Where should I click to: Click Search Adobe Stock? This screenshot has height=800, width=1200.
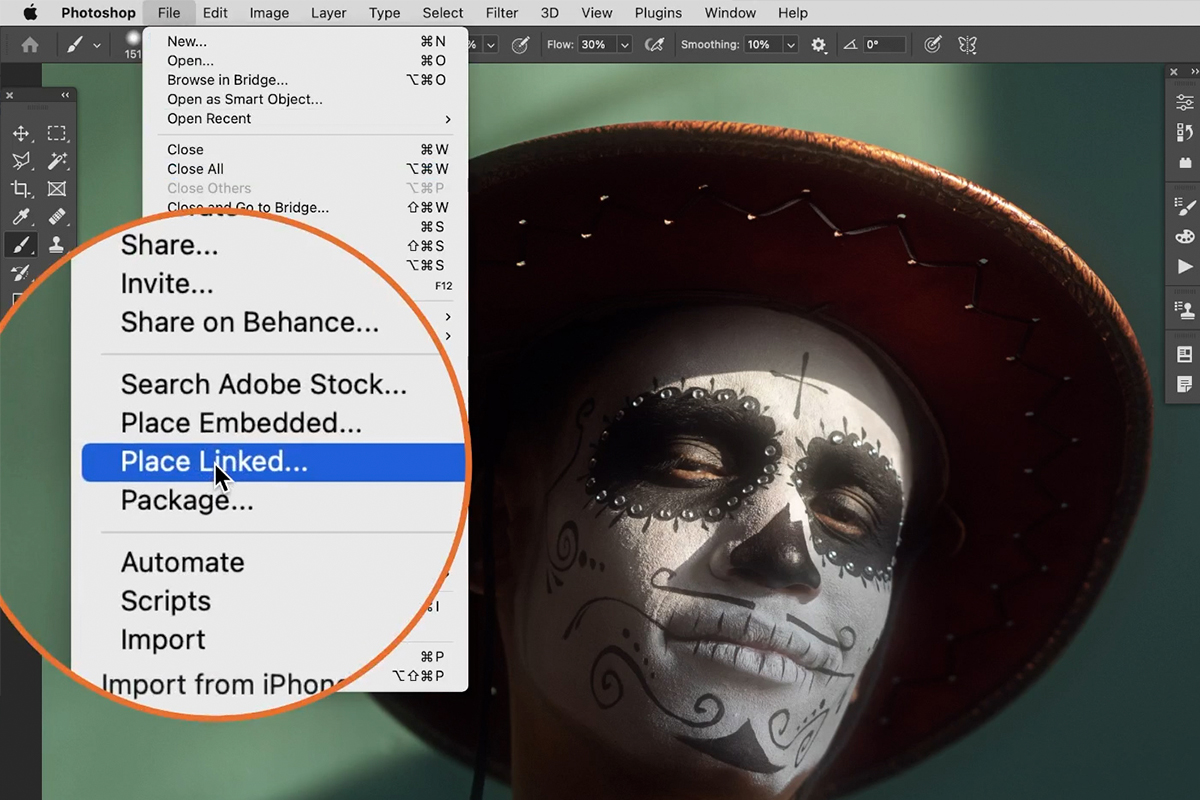(264, 384)
